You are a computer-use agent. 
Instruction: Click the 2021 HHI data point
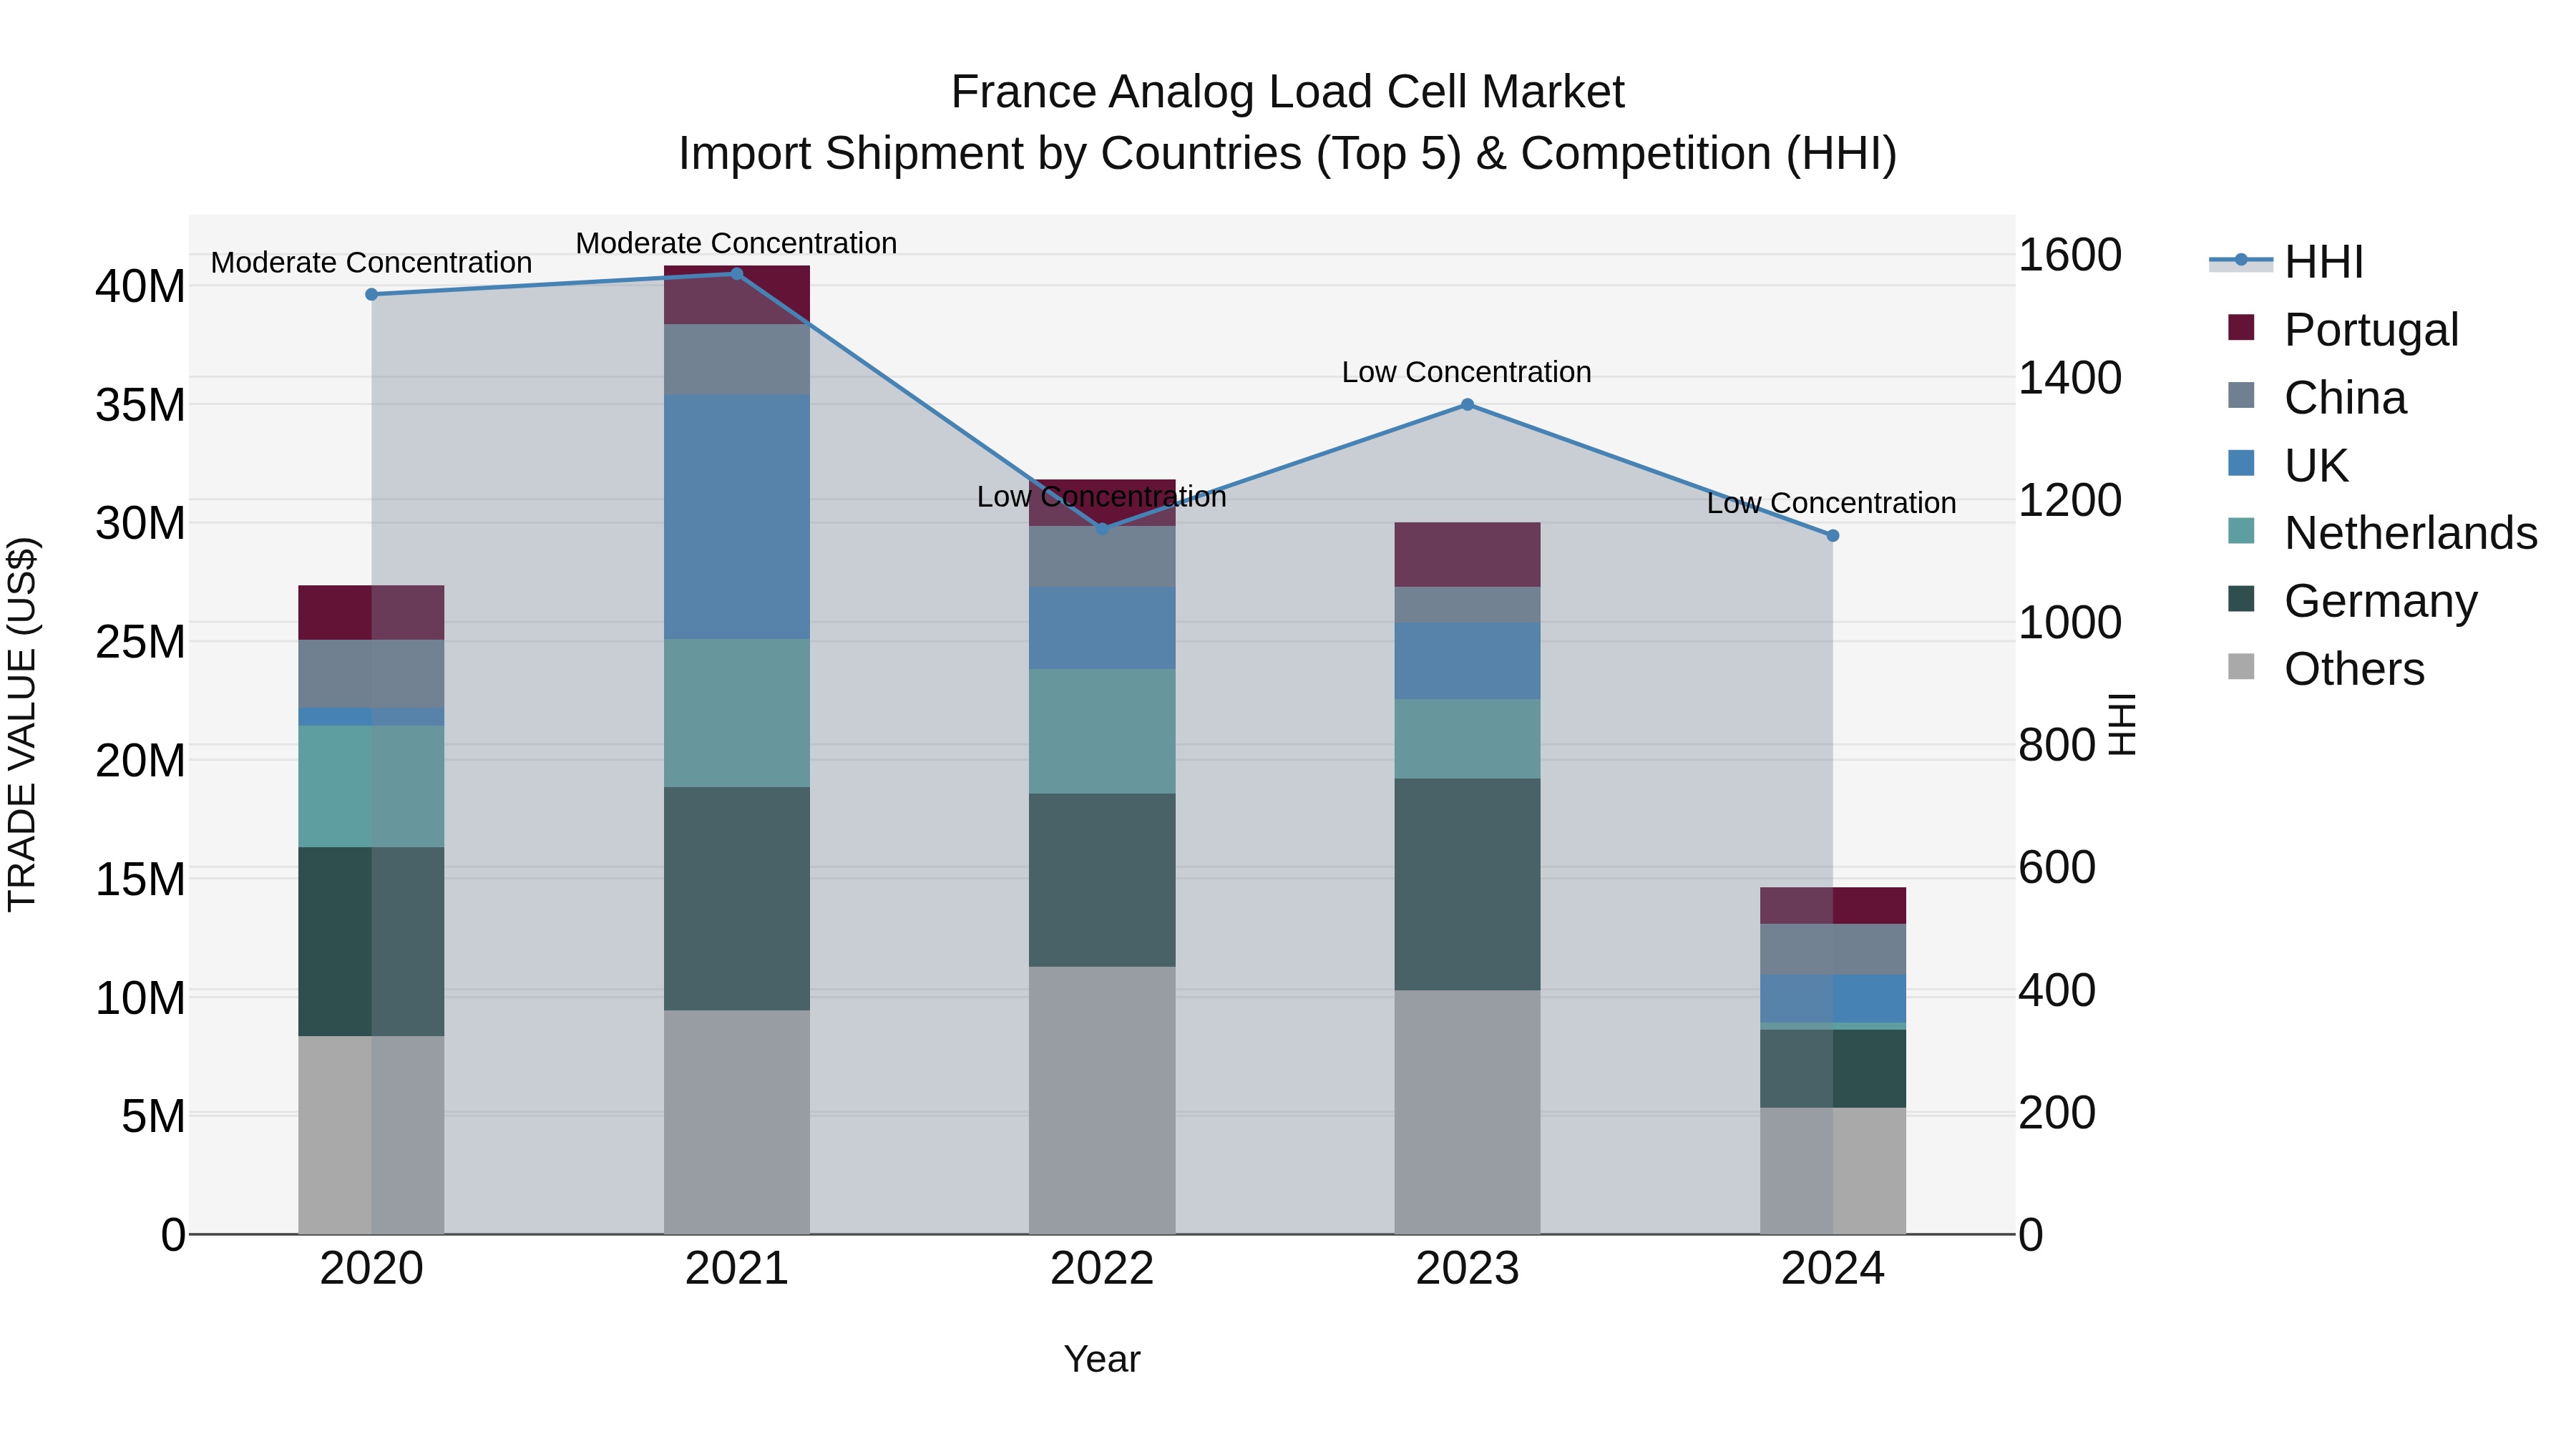coord(737,274)
